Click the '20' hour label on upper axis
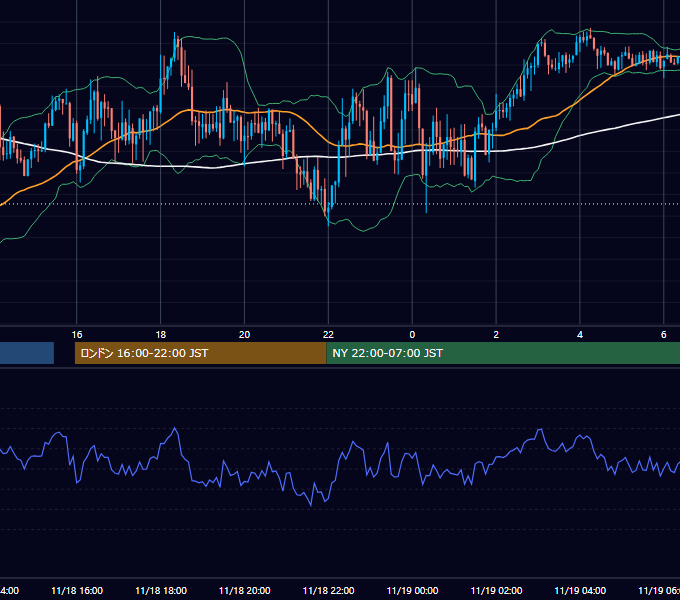The image size is (680, 600). (245, 334)
